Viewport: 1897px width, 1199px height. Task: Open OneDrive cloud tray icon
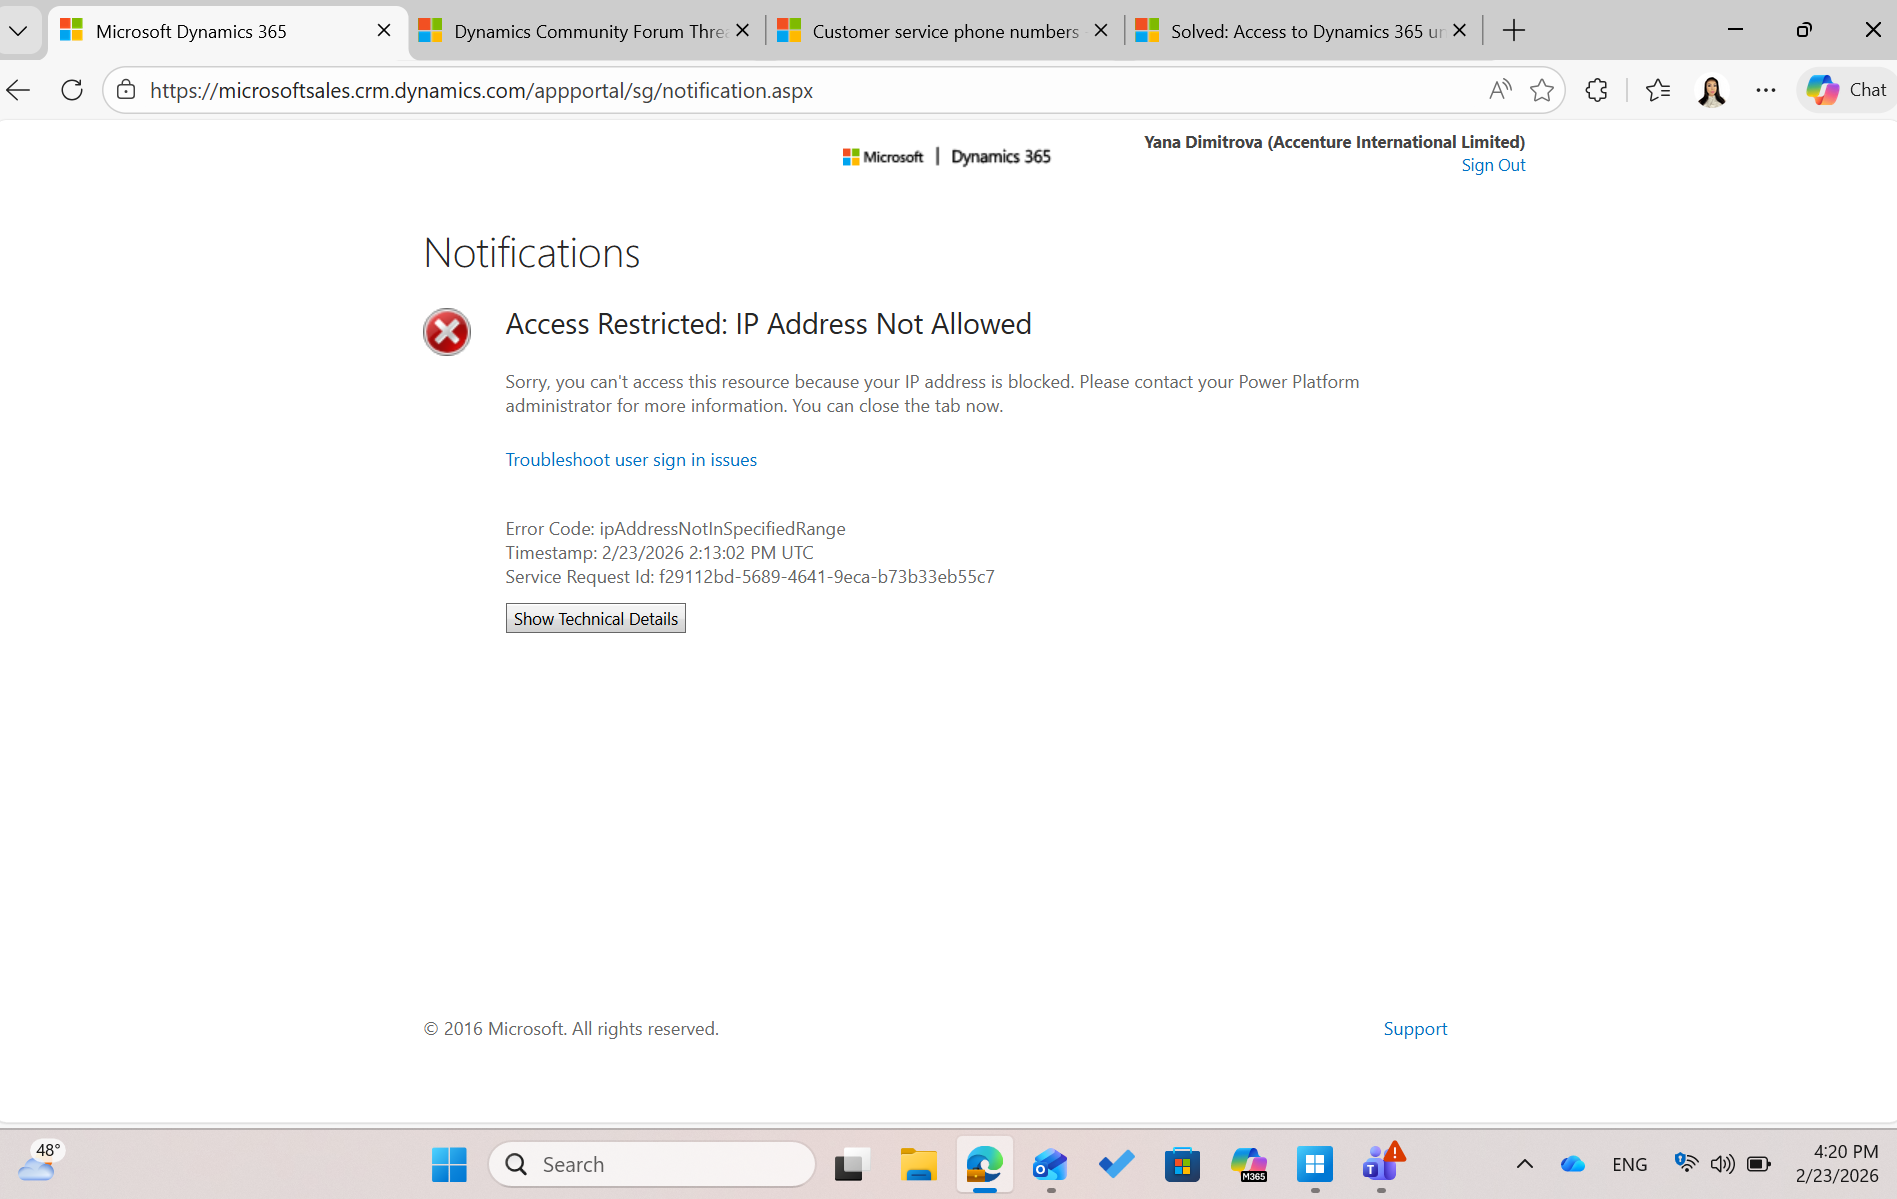click(x=1573, y=1164)
